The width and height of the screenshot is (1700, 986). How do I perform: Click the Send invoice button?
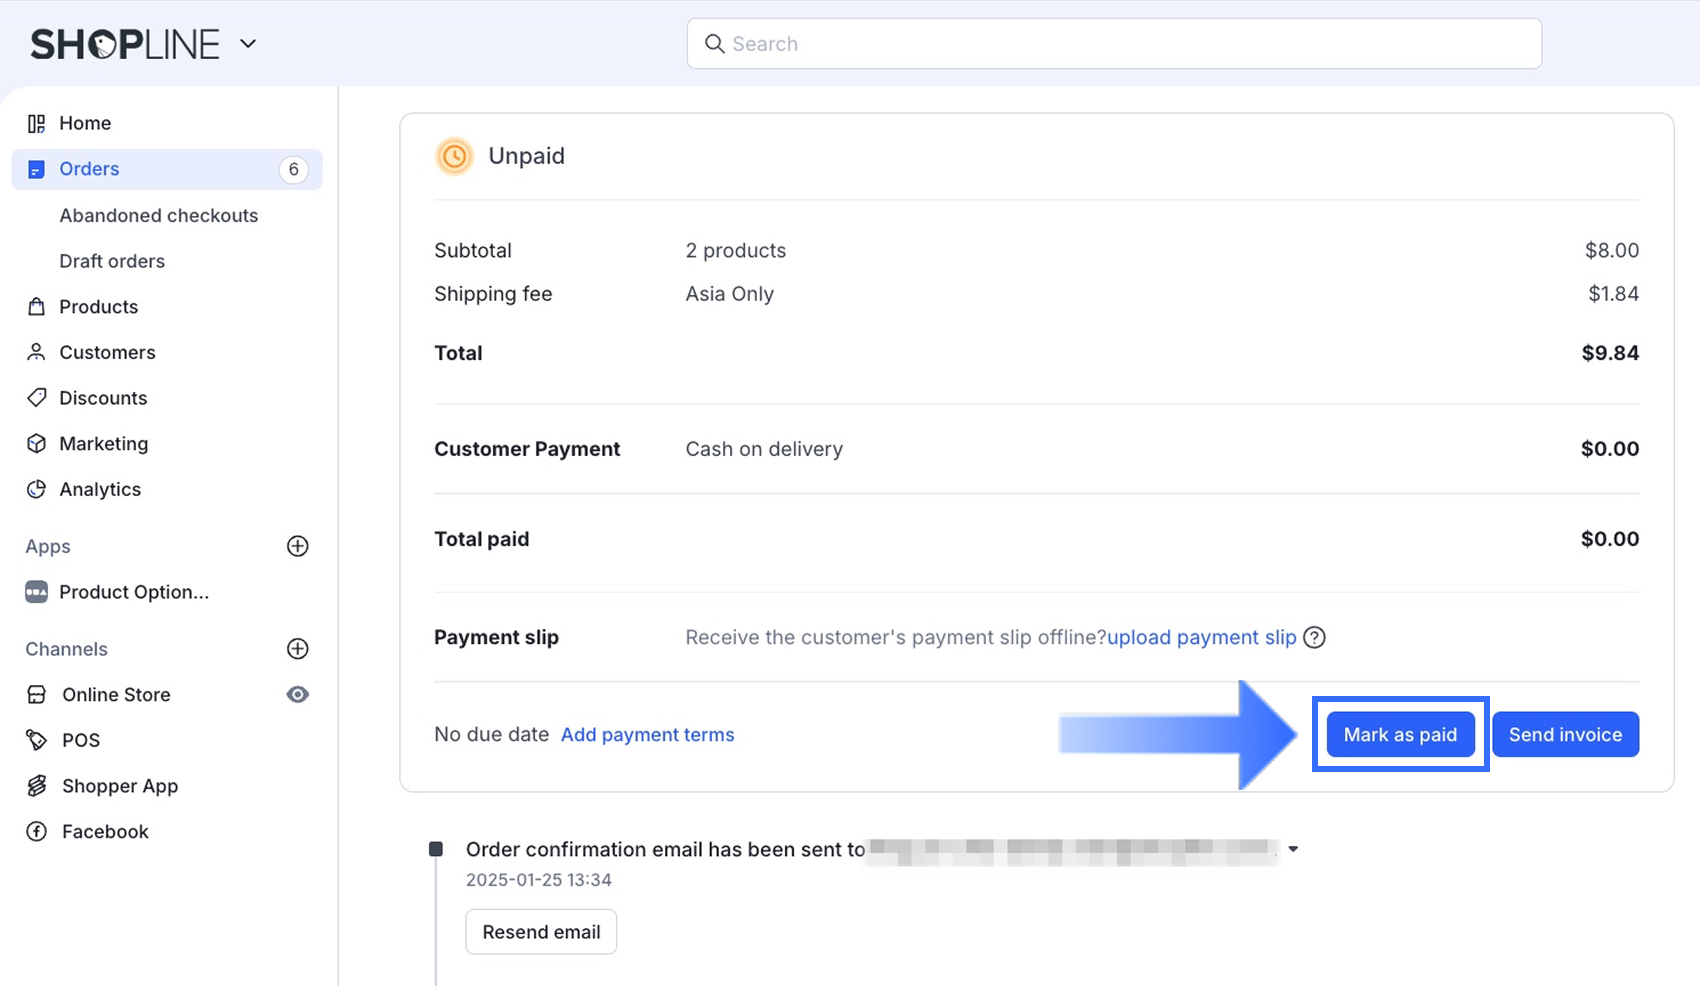[x=1565, y=735]
